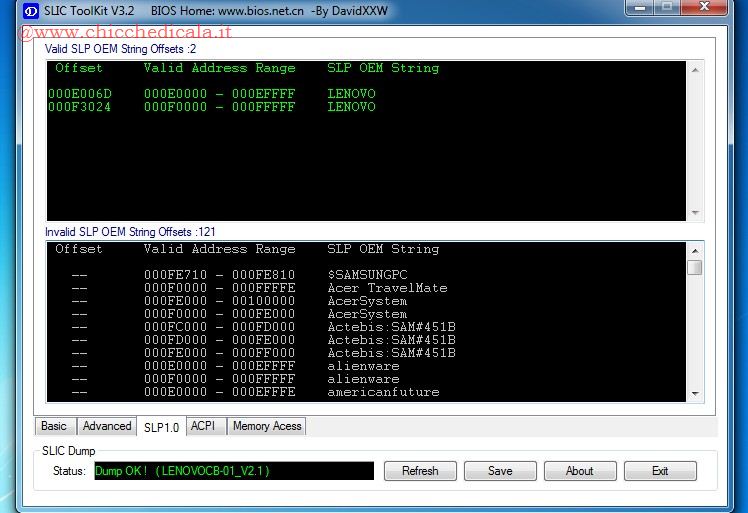Click the invalid list scrollbar up arrow
The height and width of the screenshot is (513, 748).
click(694, 250)
